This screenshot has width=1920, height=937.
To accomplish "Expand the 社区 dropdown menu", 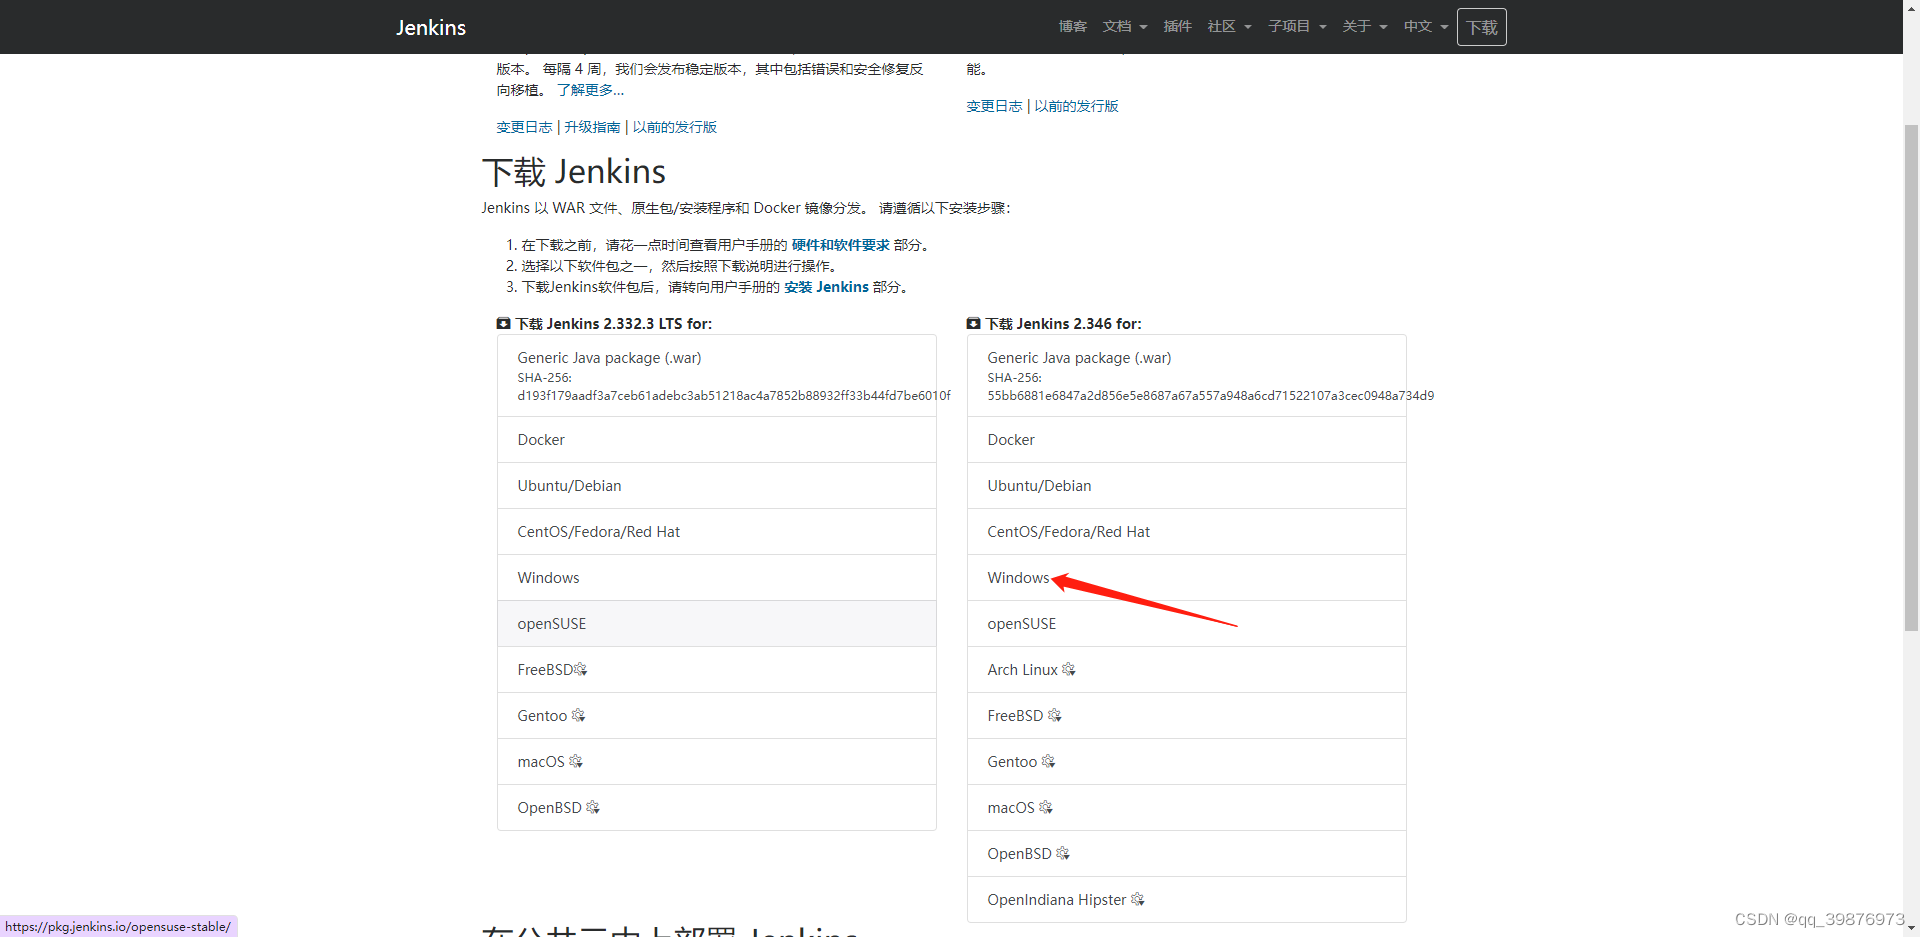I will (1229, 26).
